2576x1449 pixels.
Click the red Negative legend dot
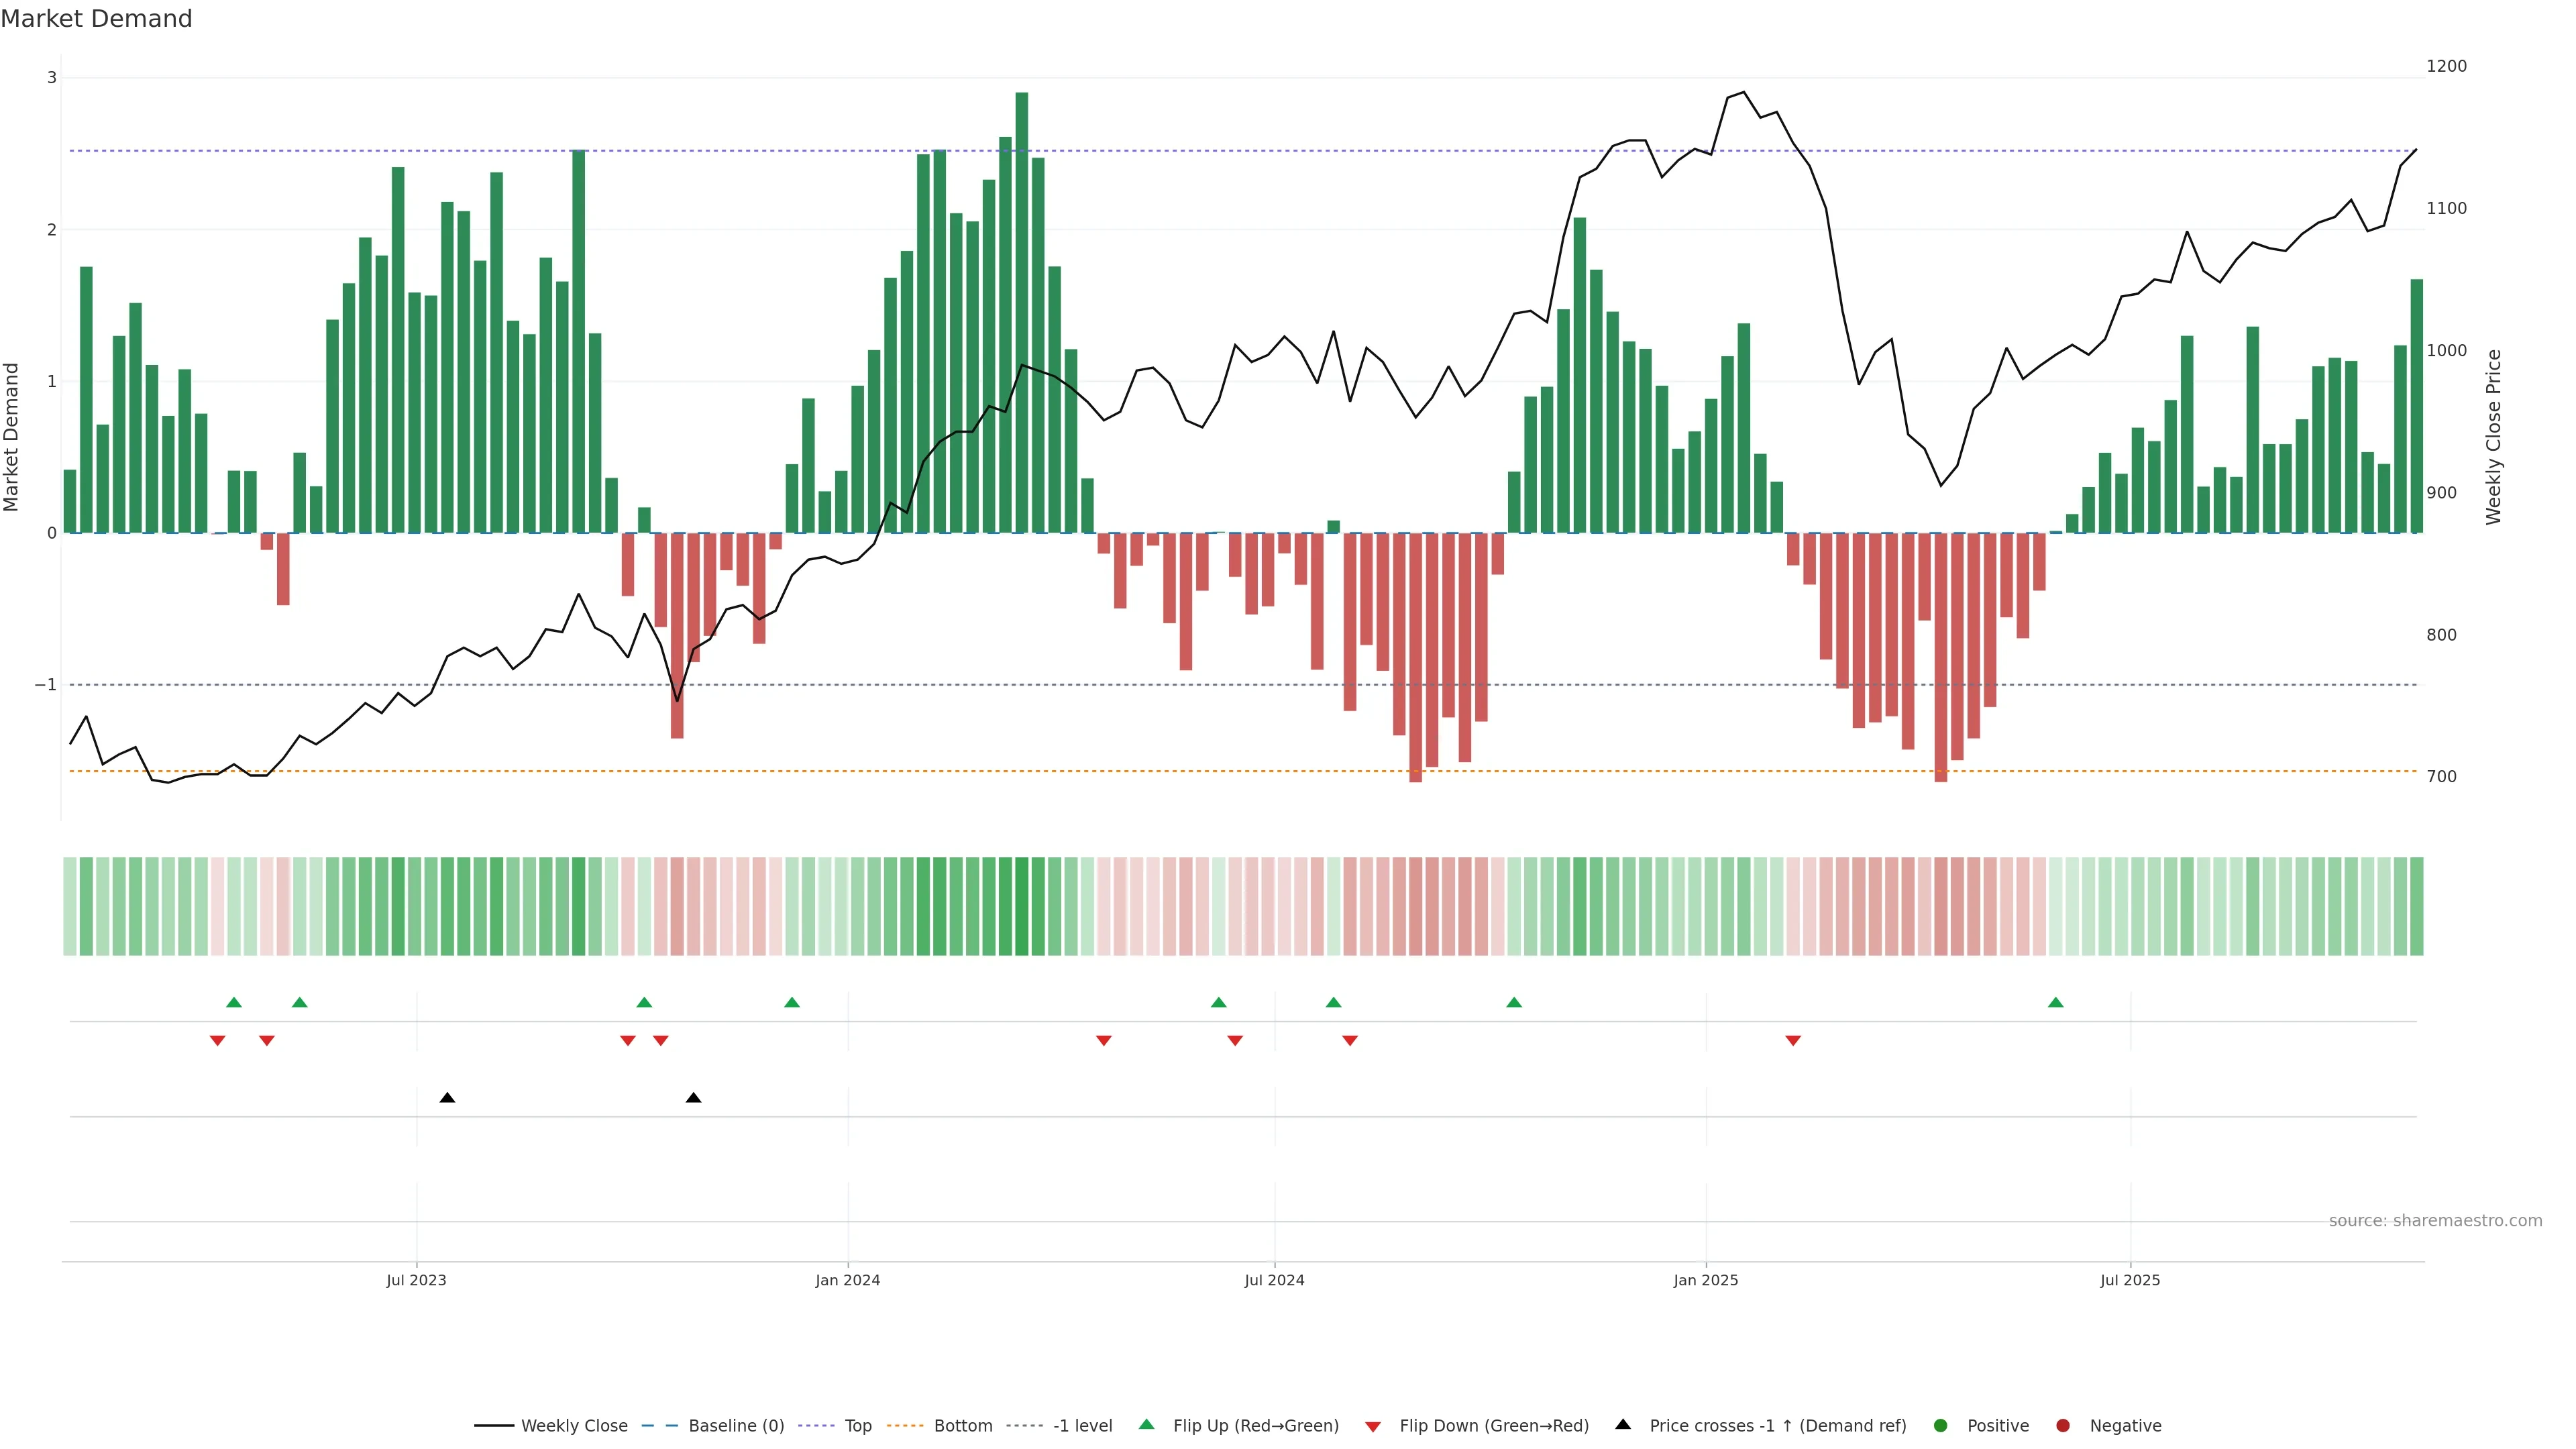(x=2062, y=1425)
